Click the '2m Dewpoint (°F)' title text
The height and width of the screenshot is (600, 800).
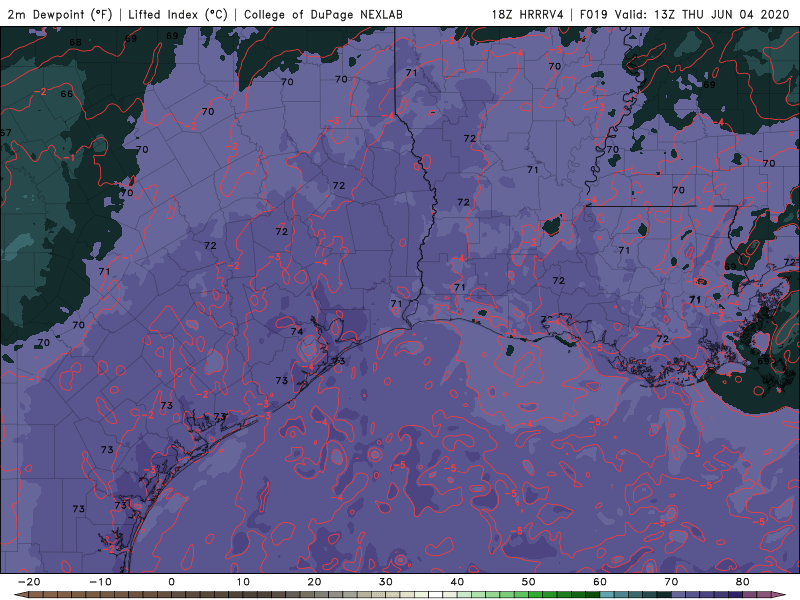(x=60, y=14)
